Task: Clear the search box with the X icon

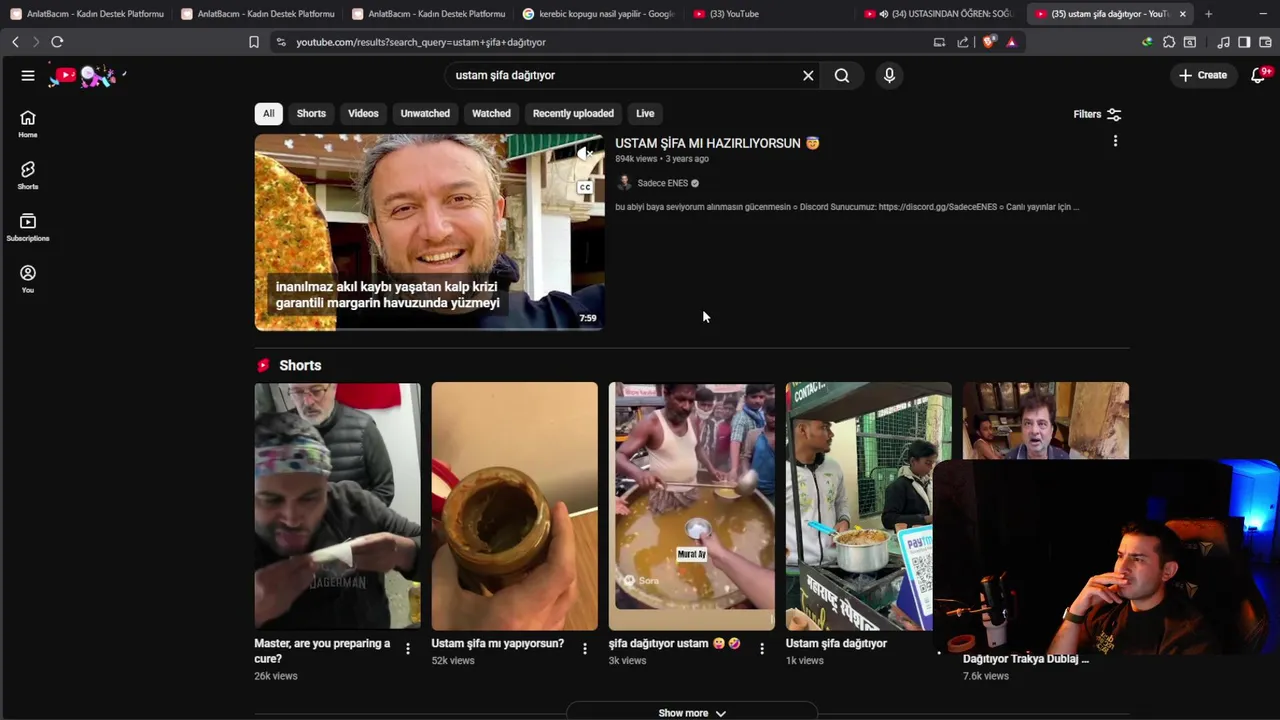Action: (x=808, y=75)
